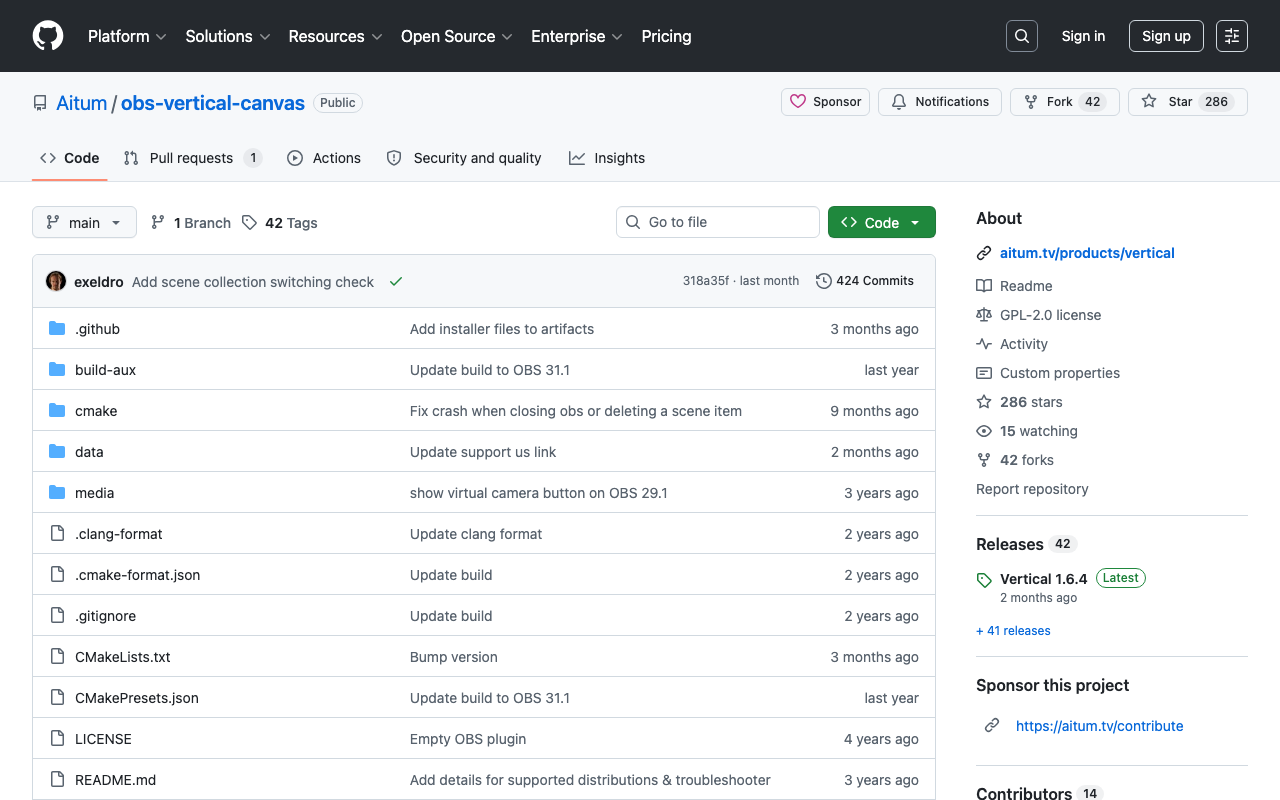Expand the Solutions menu

point(228,36)
